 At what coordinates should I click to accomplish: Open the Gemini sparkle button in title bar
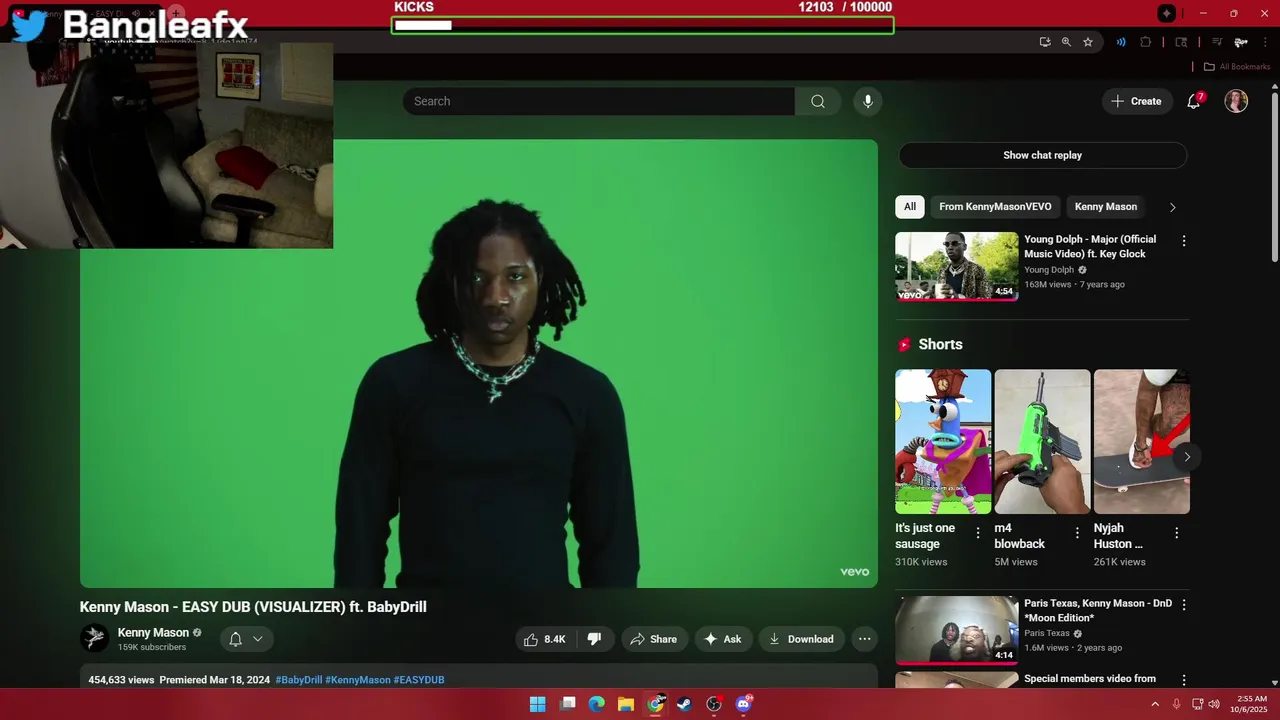pos(1166,13)
